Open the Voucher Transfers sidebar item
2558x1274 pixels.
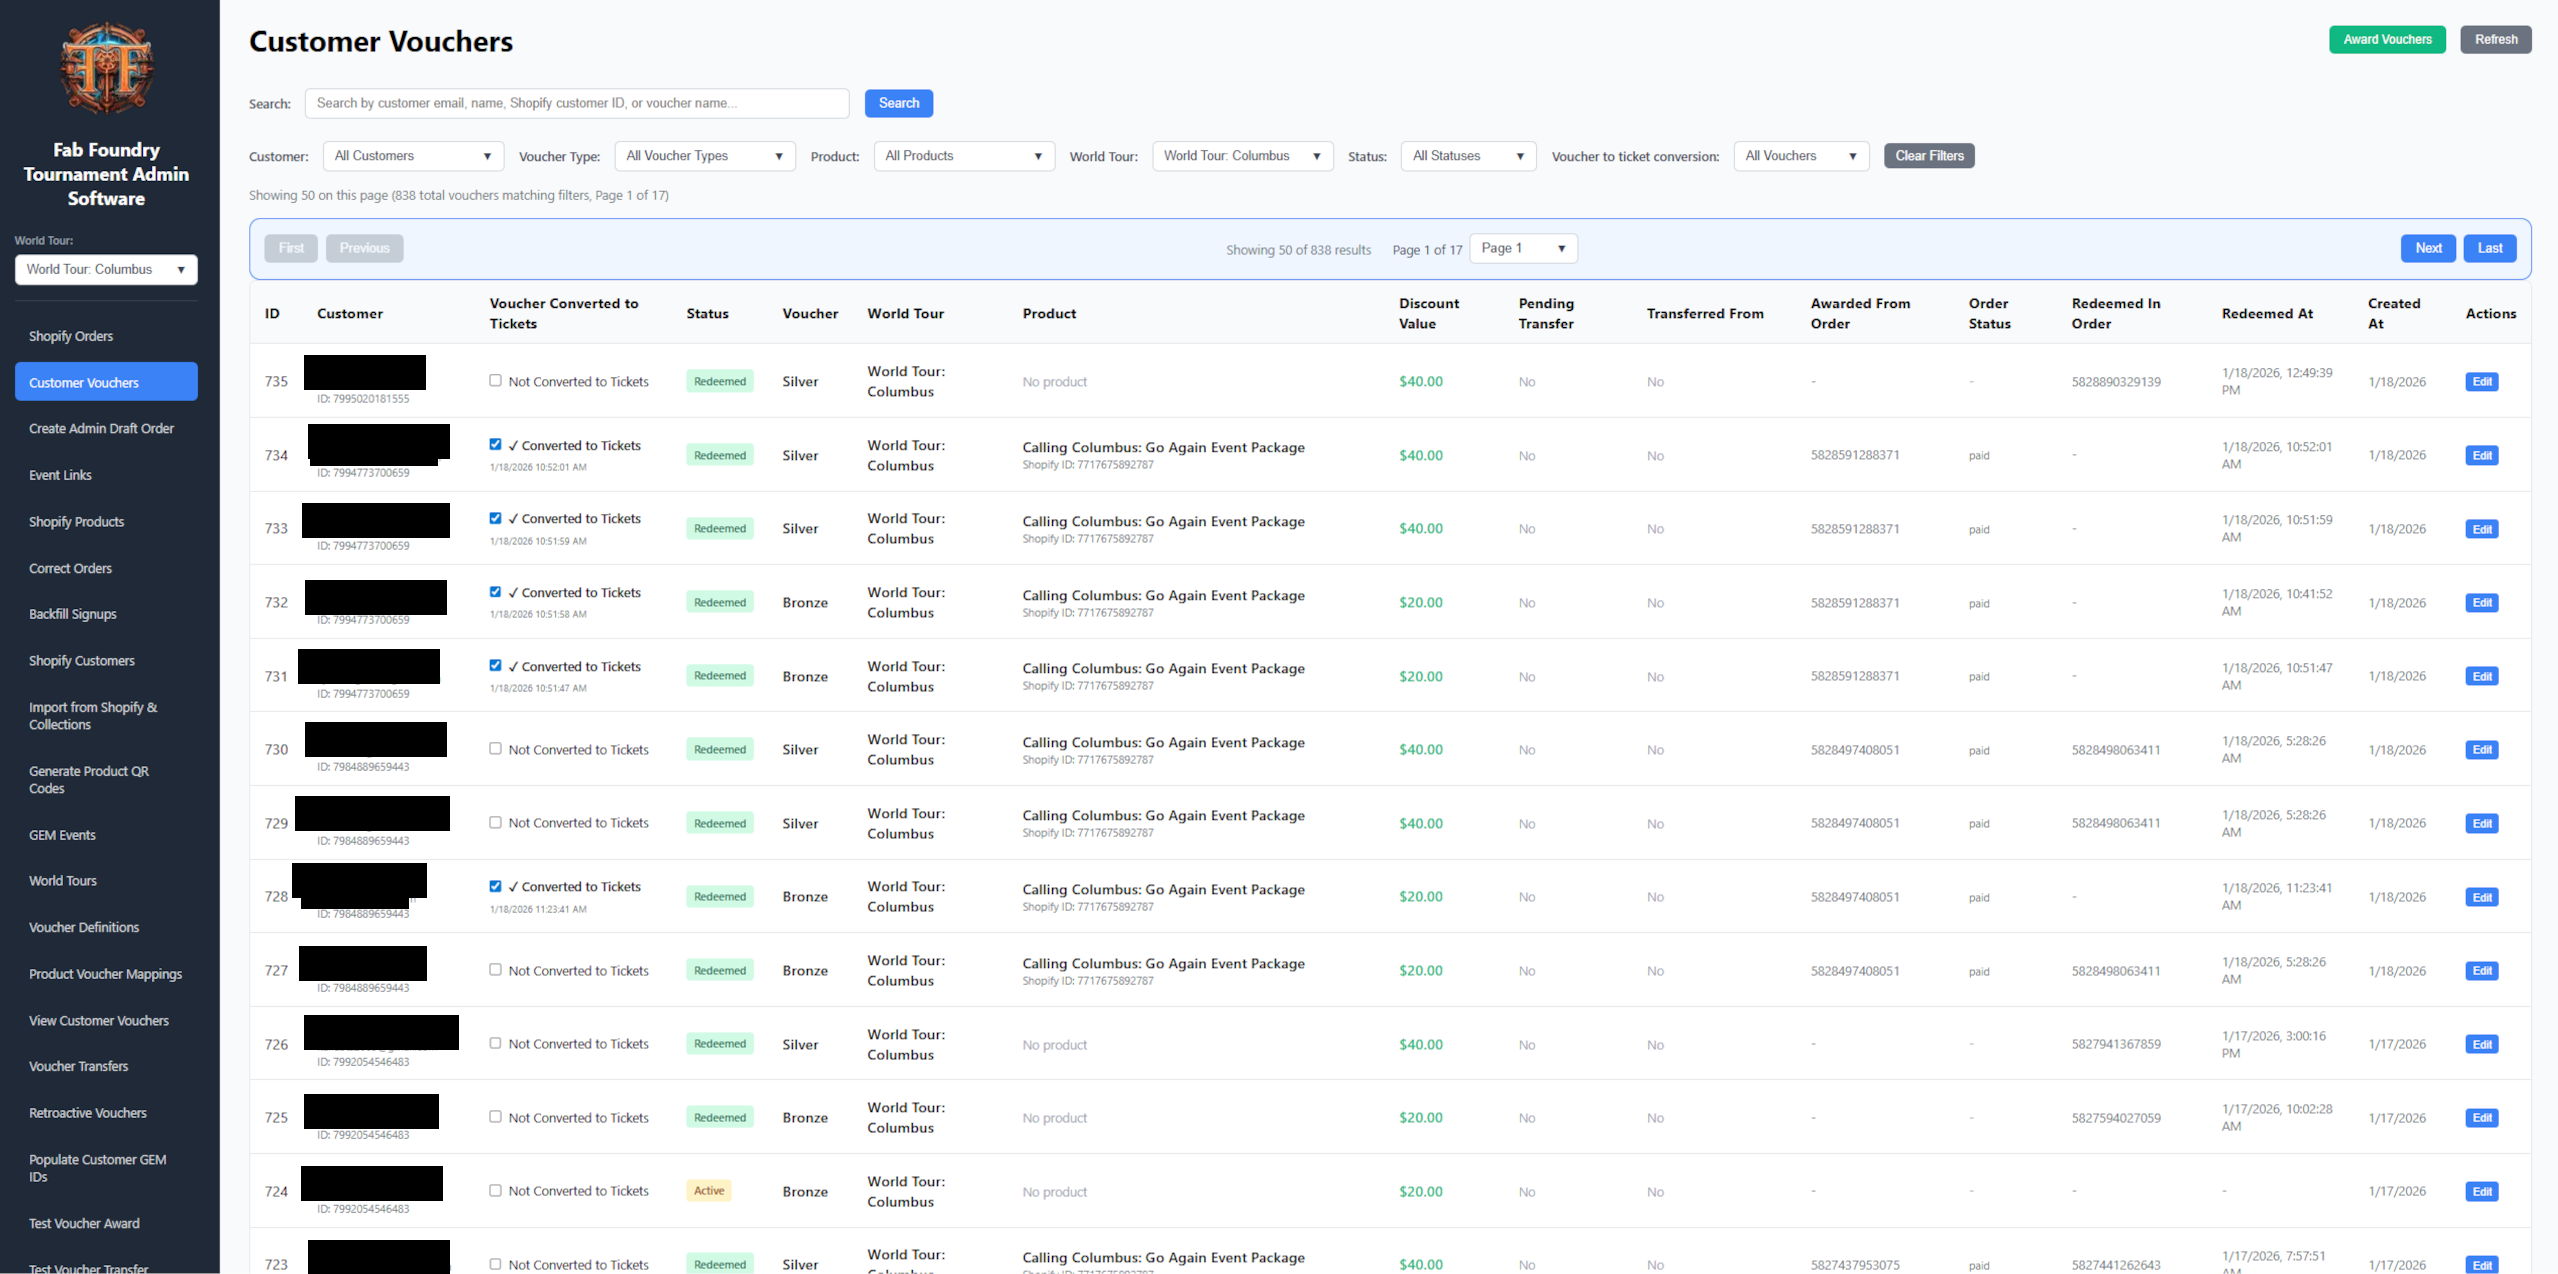[x=78, y=1066]
